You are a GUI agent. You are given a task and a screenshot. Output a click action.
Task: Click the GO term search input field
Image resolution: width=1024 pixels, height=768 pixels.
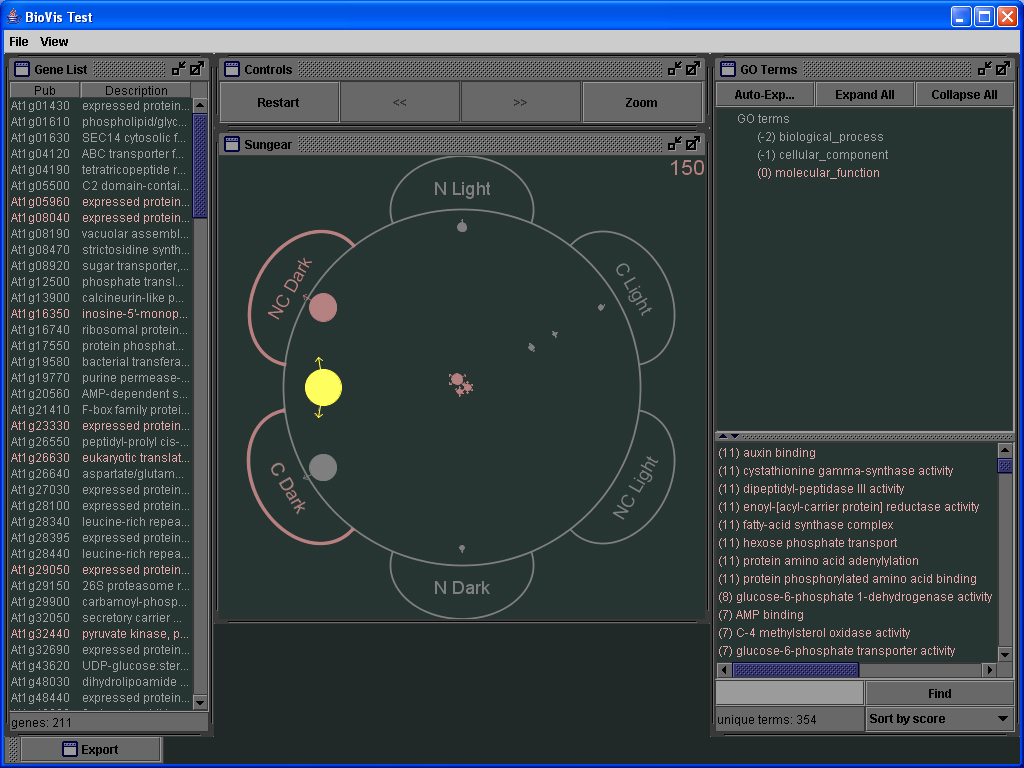(789, 693)
